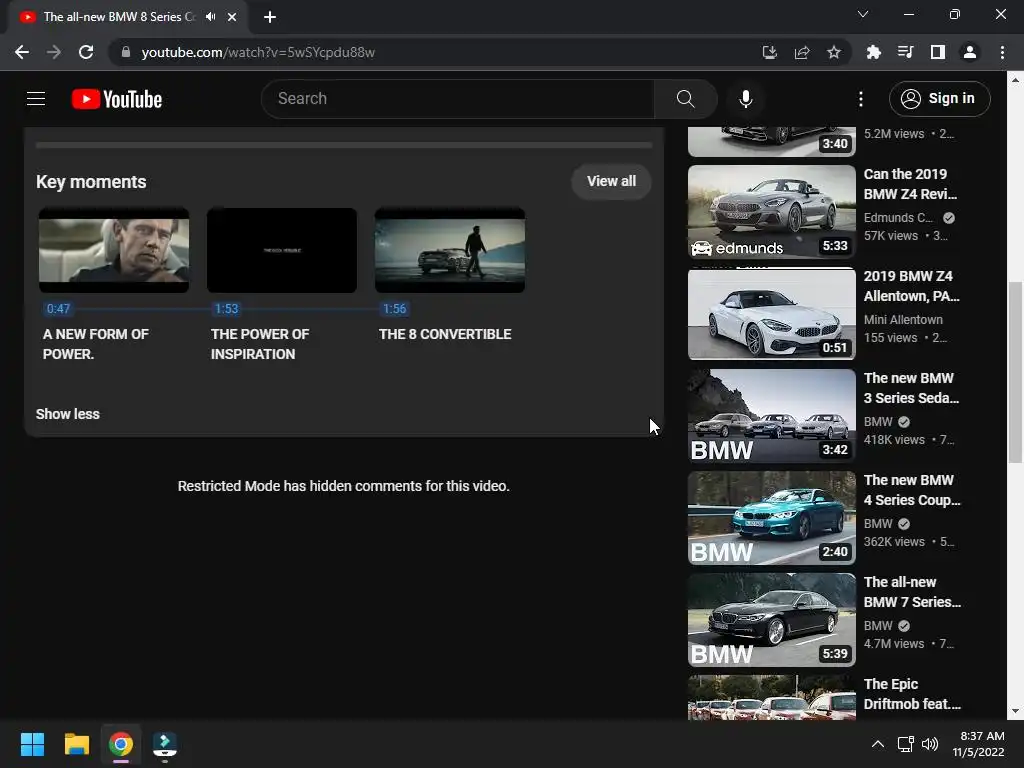Open Chrome extensions puzzle icon
The image size is (1024, 768).
pos(873,52)
